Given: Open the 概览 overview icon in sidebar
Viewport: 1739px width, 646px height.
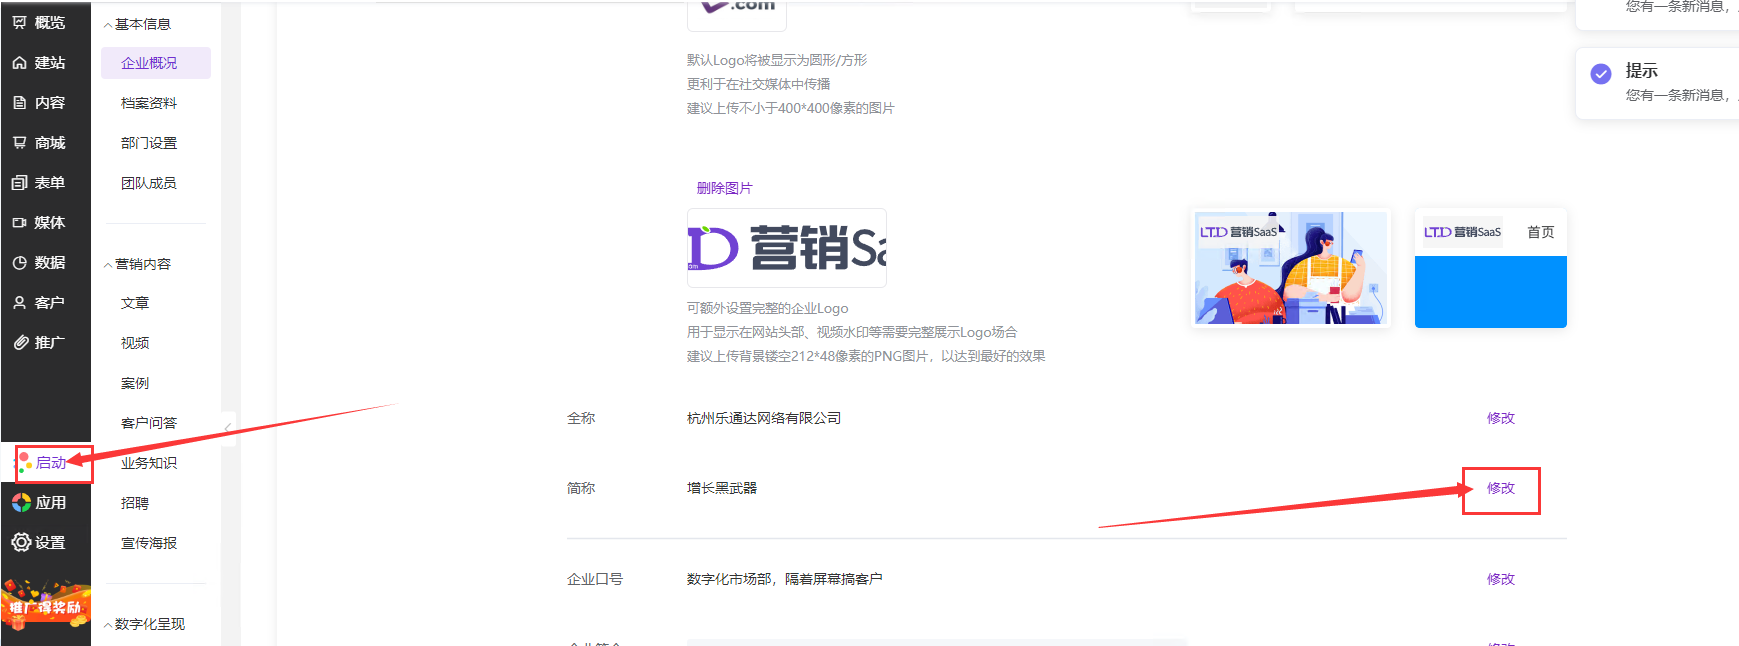Looking at the screenshot, I should [19, 22].
